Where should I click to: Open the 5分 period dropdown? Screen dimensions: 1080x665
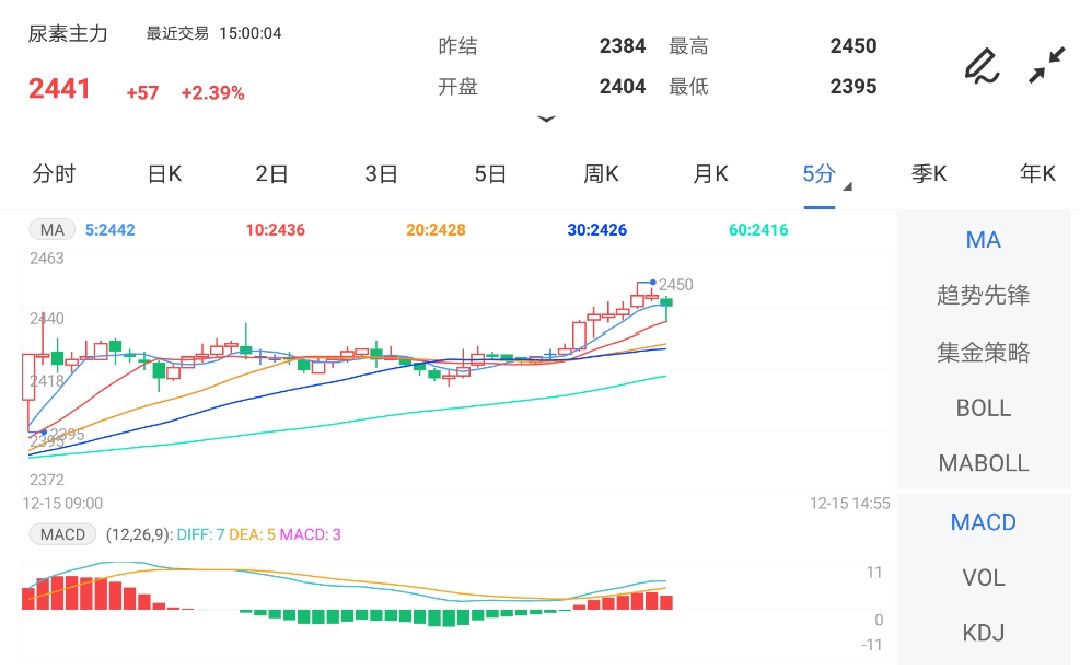click(x=820, y=174)
